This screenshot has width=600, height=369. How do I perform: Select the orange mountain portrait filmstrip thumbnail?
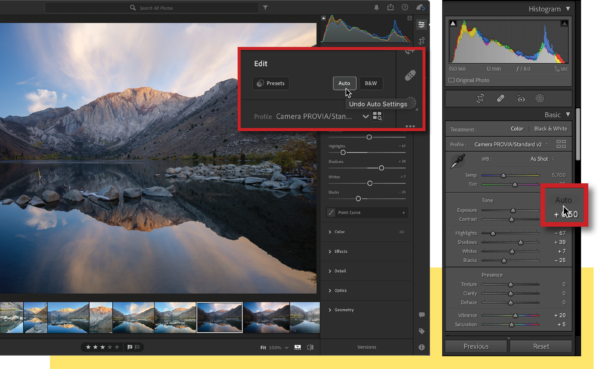[x=101, y=317]
